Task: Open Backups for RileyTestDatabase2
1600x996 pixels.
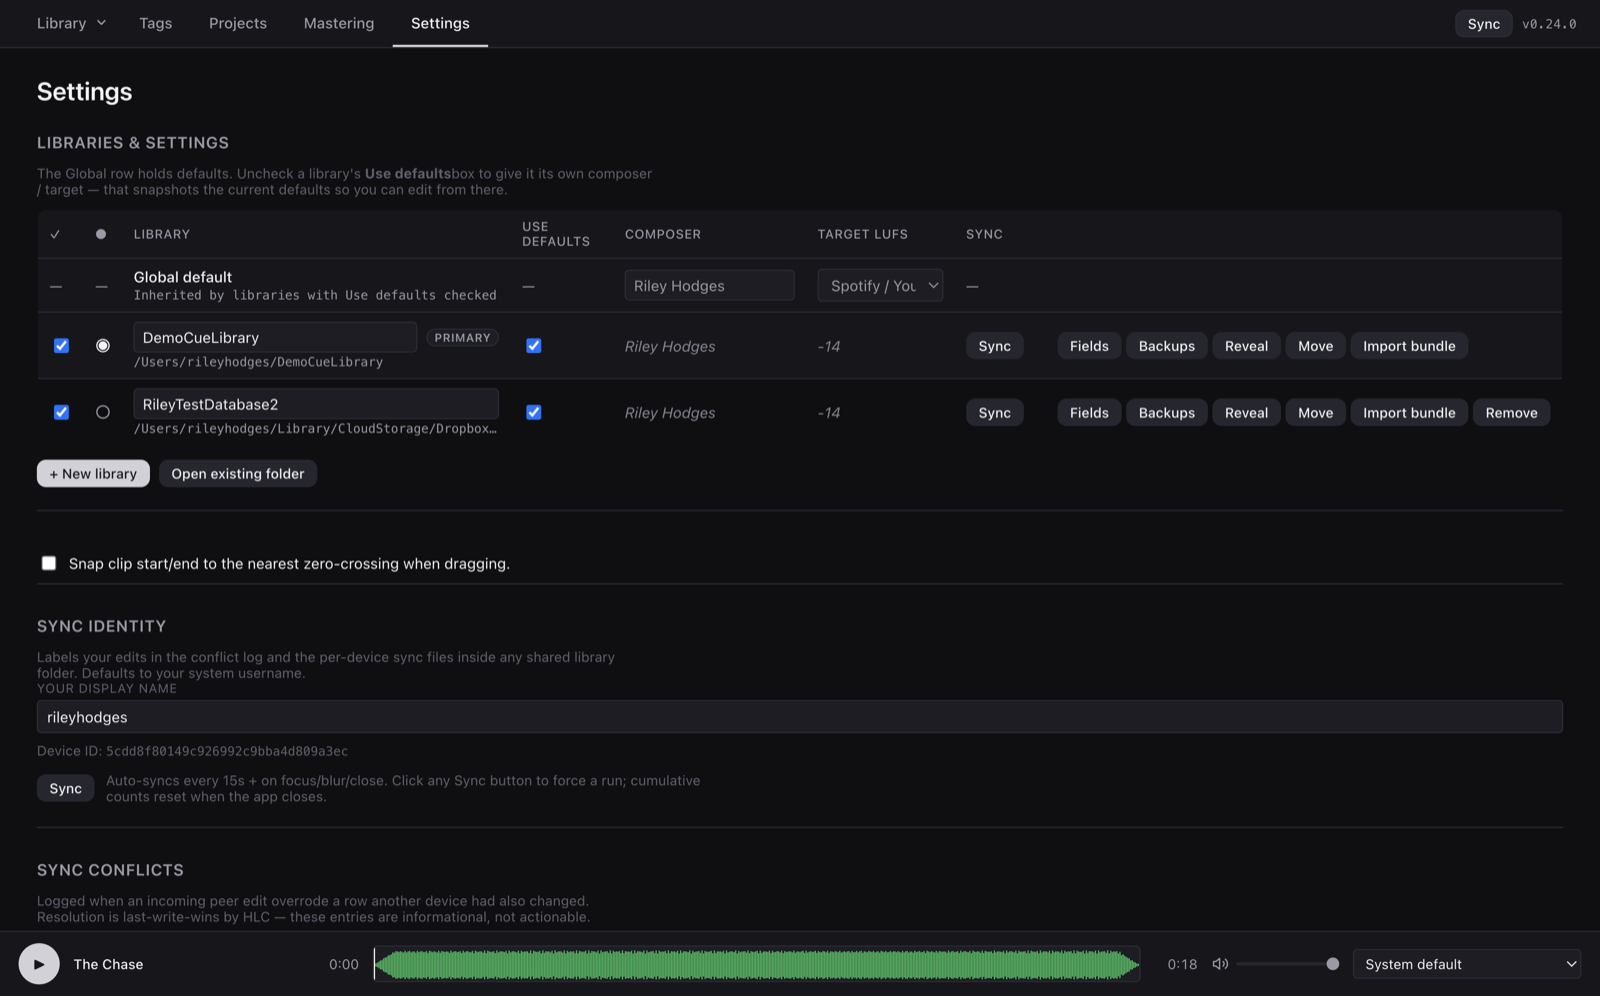Action: coord(1167,413)
